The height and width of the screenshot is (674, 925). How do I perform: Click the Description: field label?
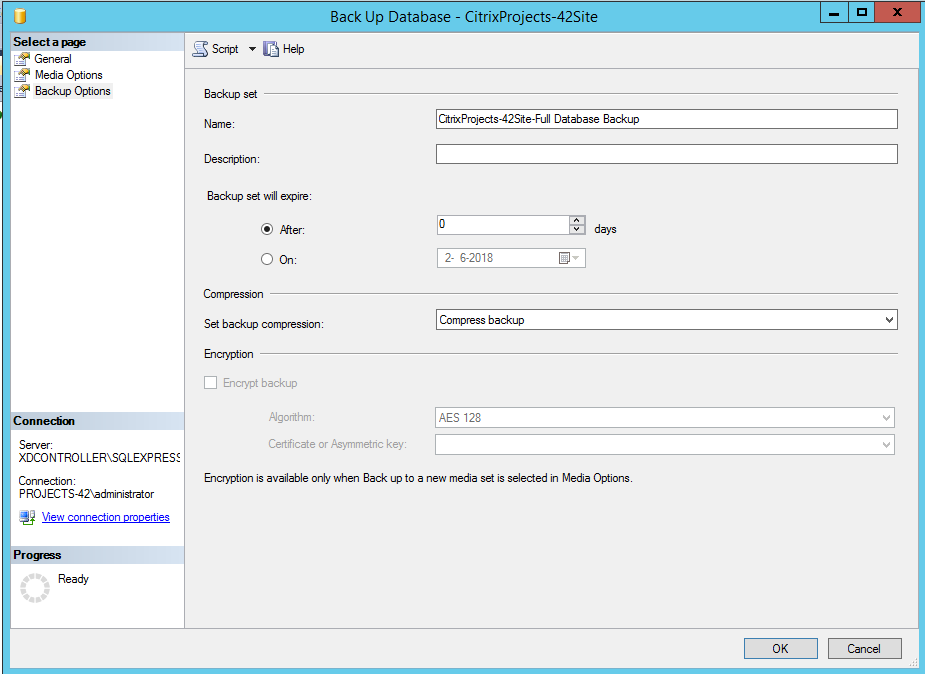point(232,159)
